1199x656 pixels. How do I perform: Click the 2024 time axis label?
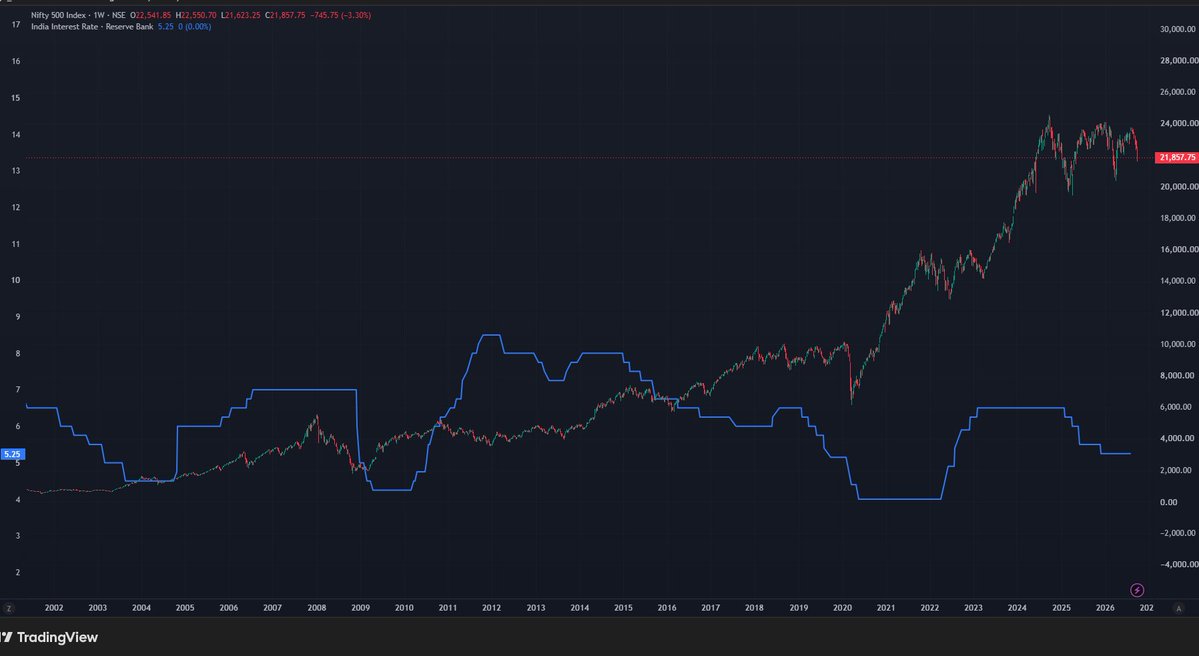pos(1017,609)
